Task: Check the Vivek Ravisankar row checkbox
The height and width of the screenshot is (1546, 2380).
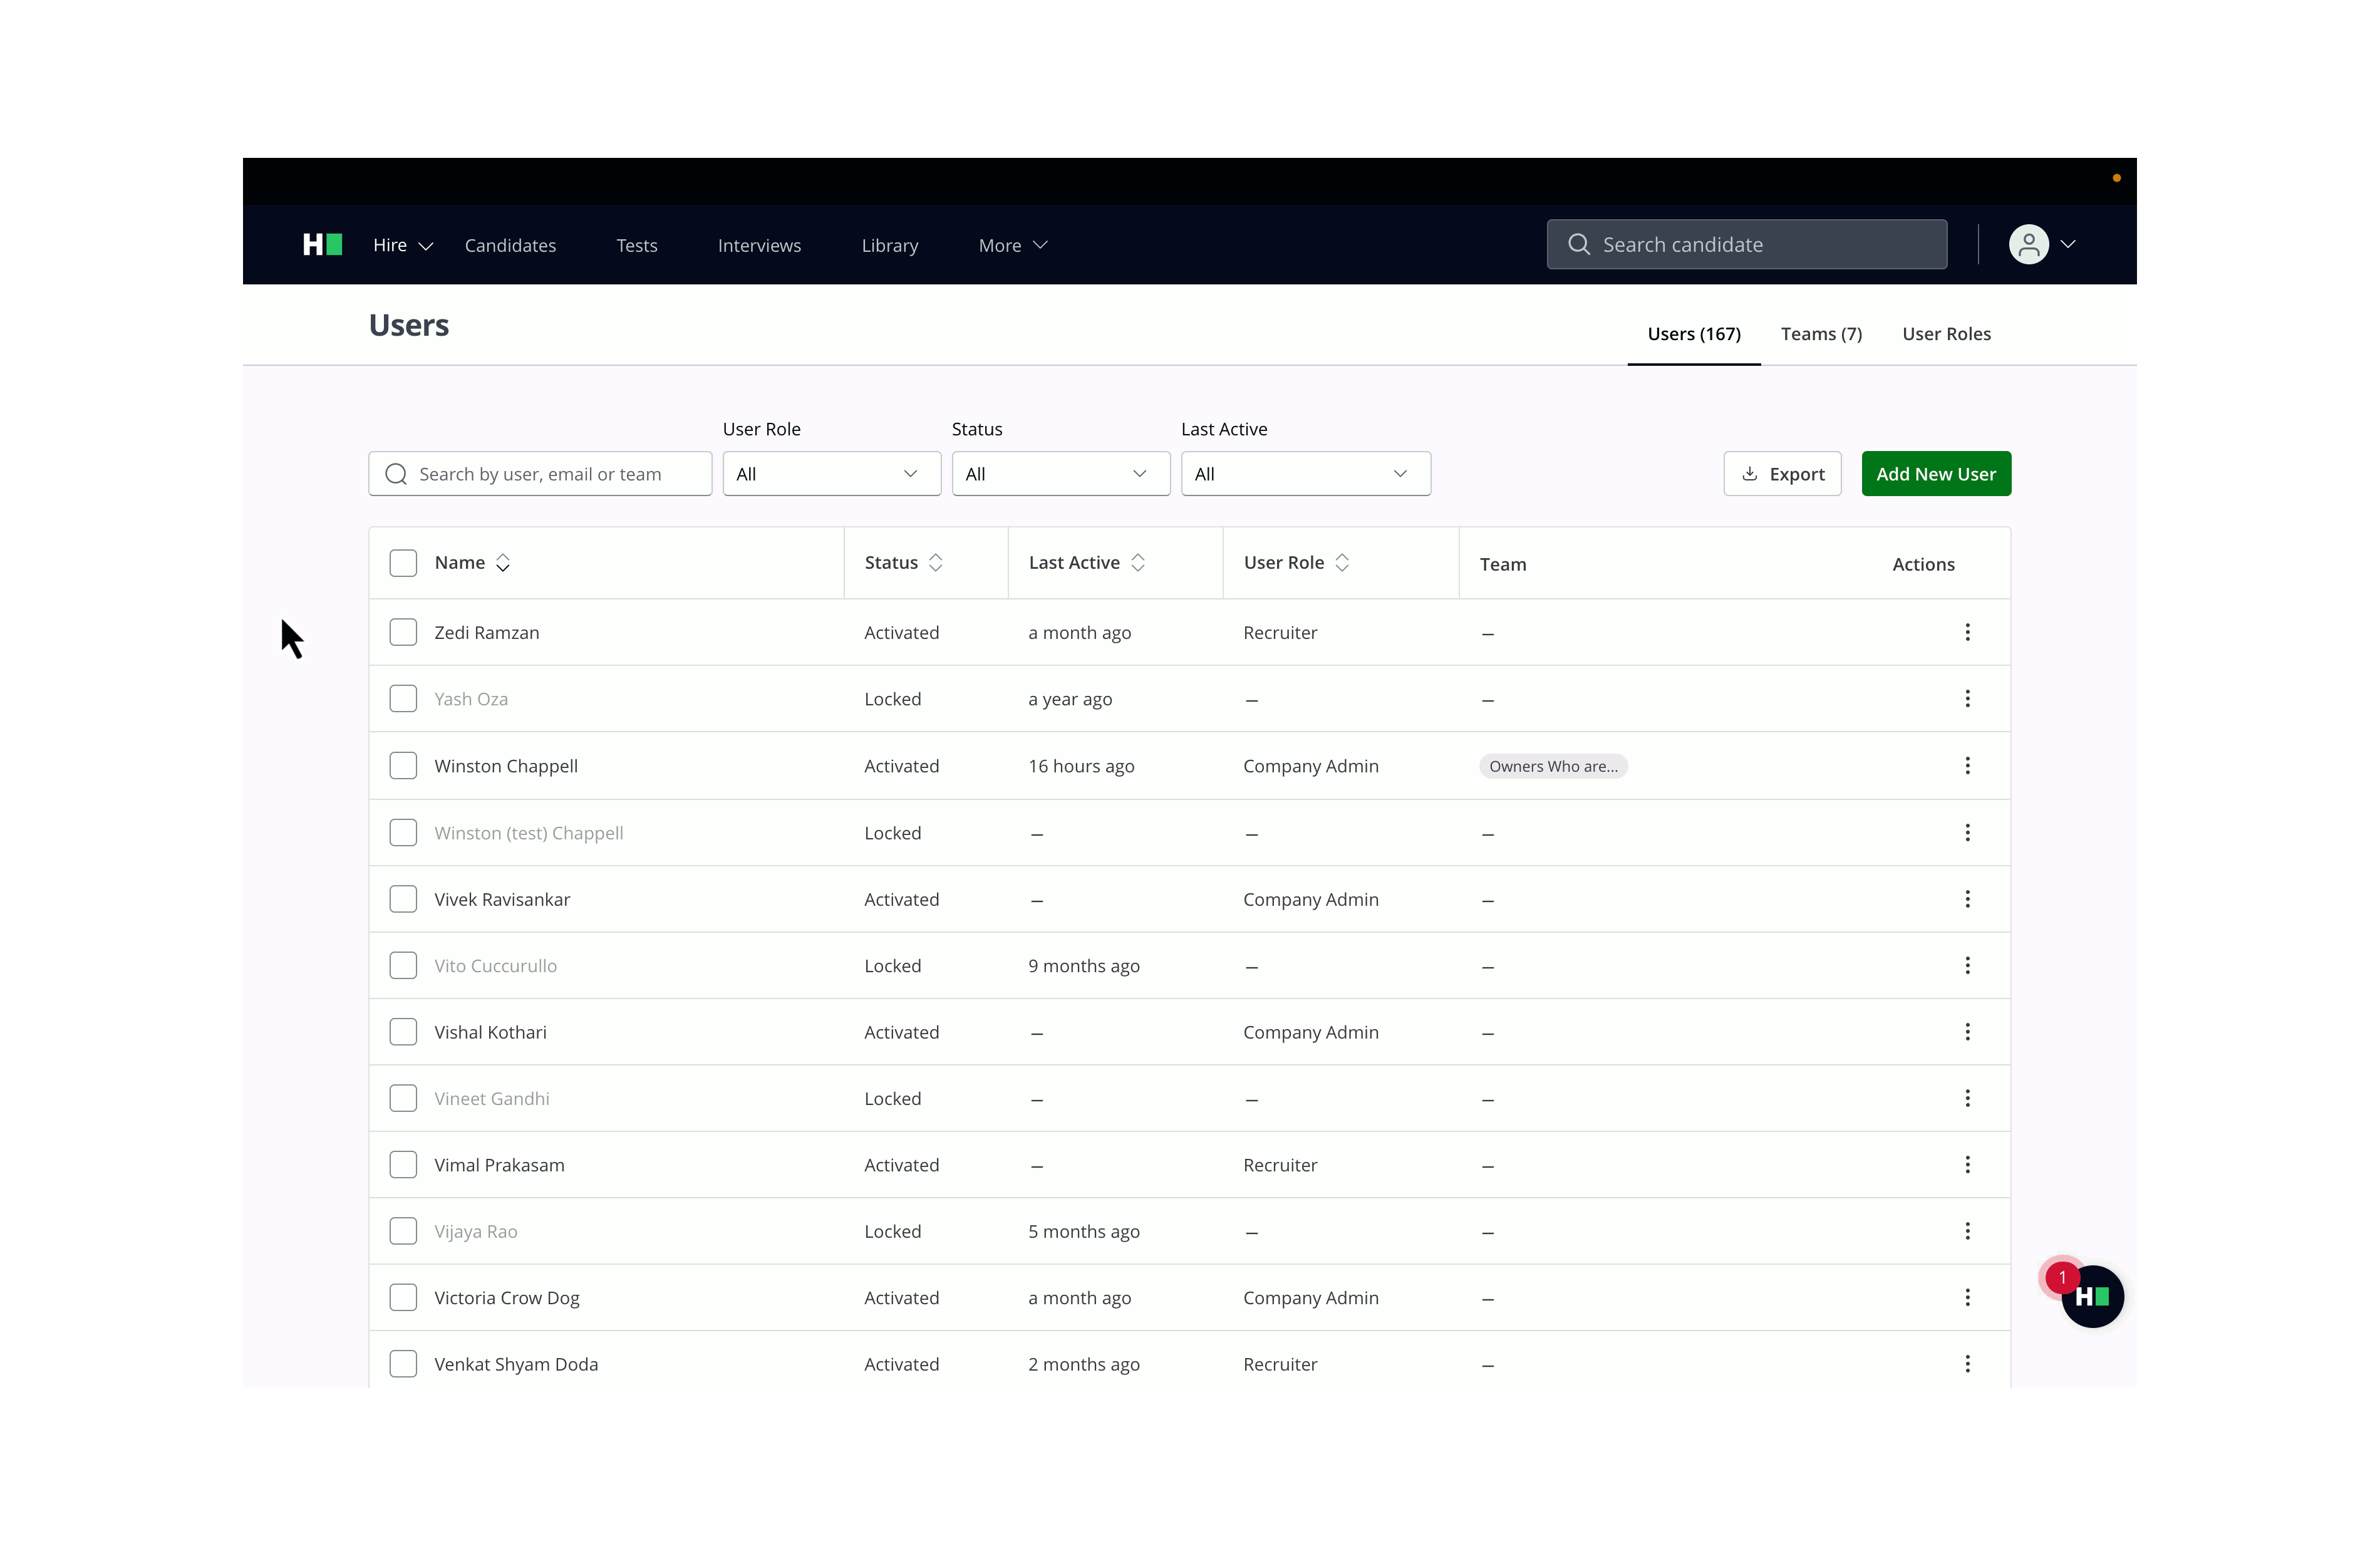Action: pyautogui.click(x=403, y=899)
